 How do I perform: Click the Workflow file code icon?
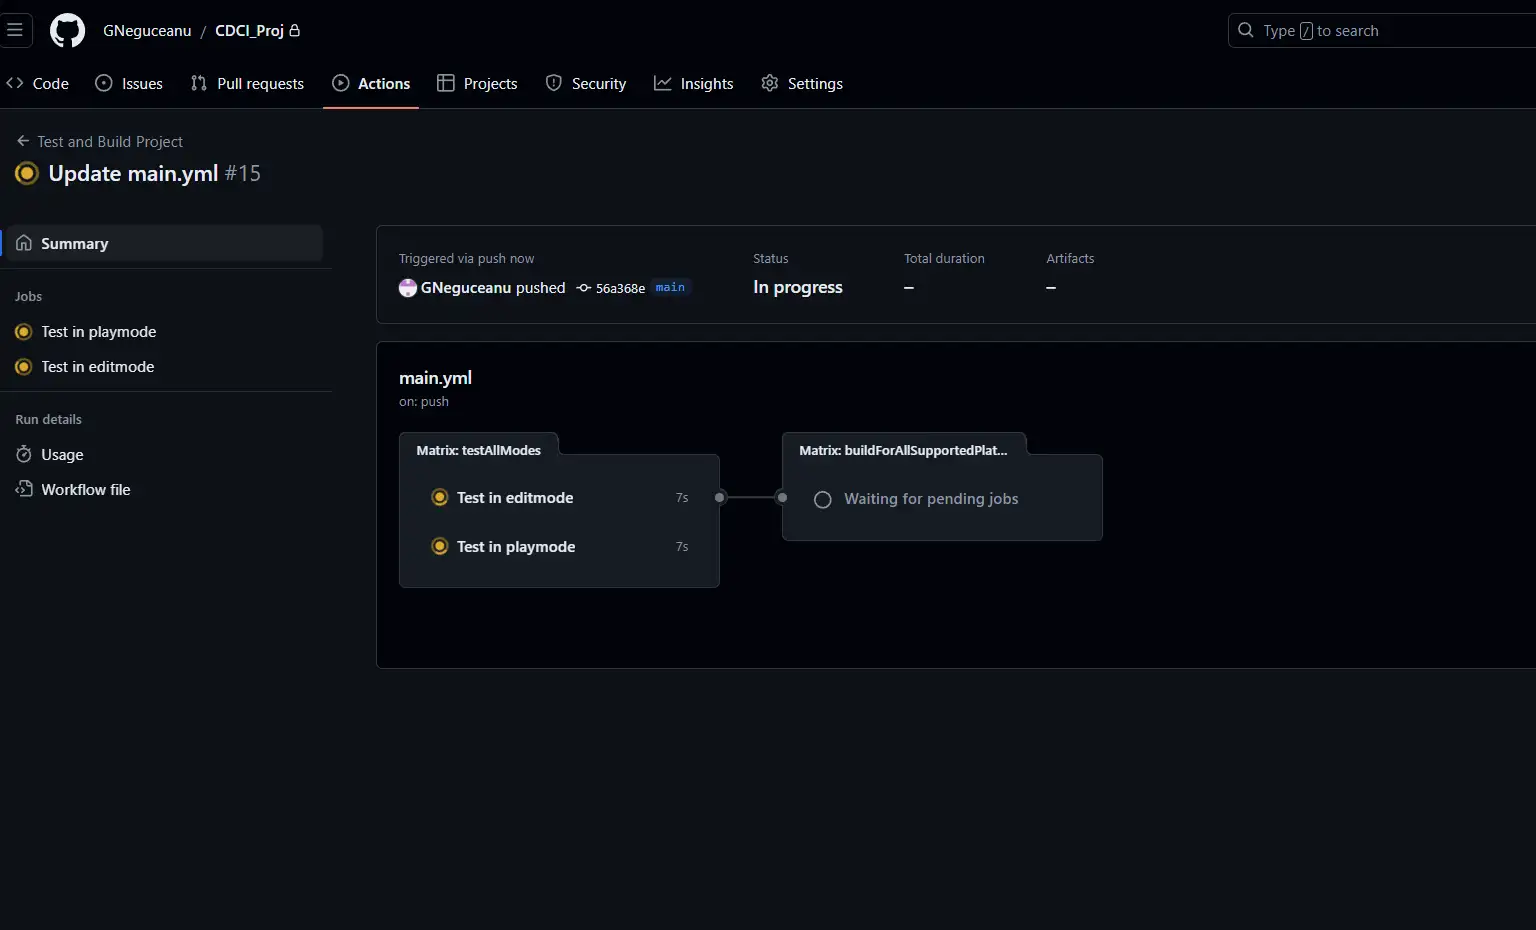click(x=23, y=489)
